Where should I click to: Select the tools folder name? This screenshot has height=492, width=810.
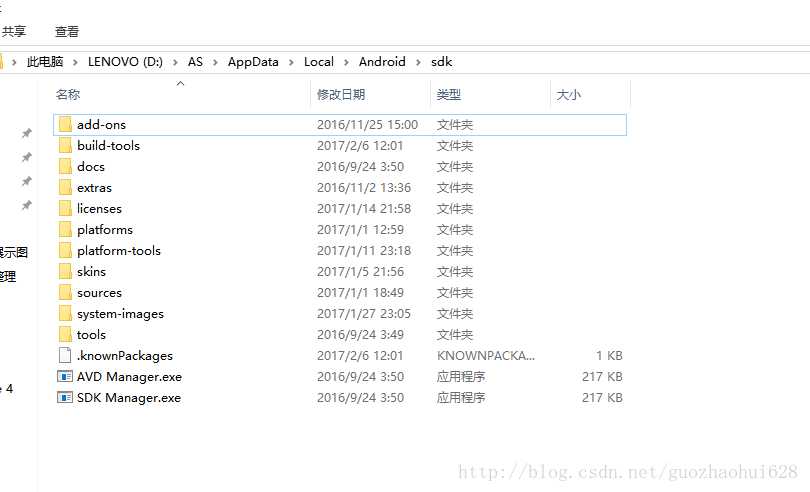(91, 334)
